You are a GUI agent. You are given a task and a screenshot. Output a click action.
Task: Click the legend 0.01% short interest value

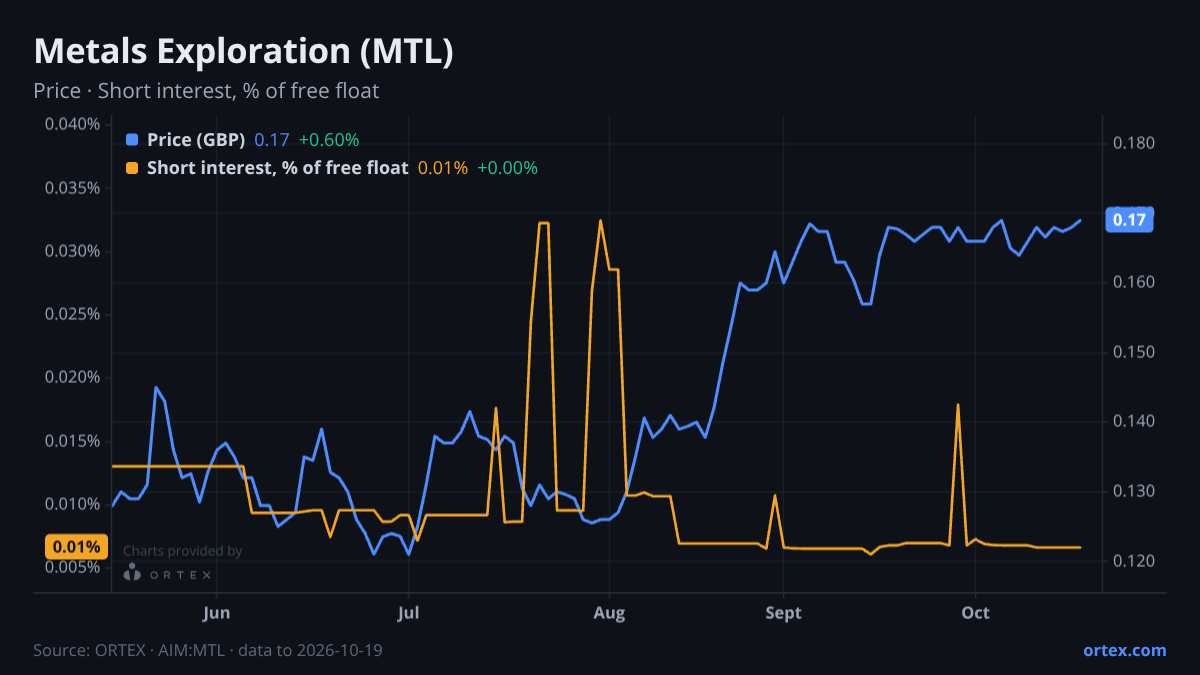[x=443, y=168]
